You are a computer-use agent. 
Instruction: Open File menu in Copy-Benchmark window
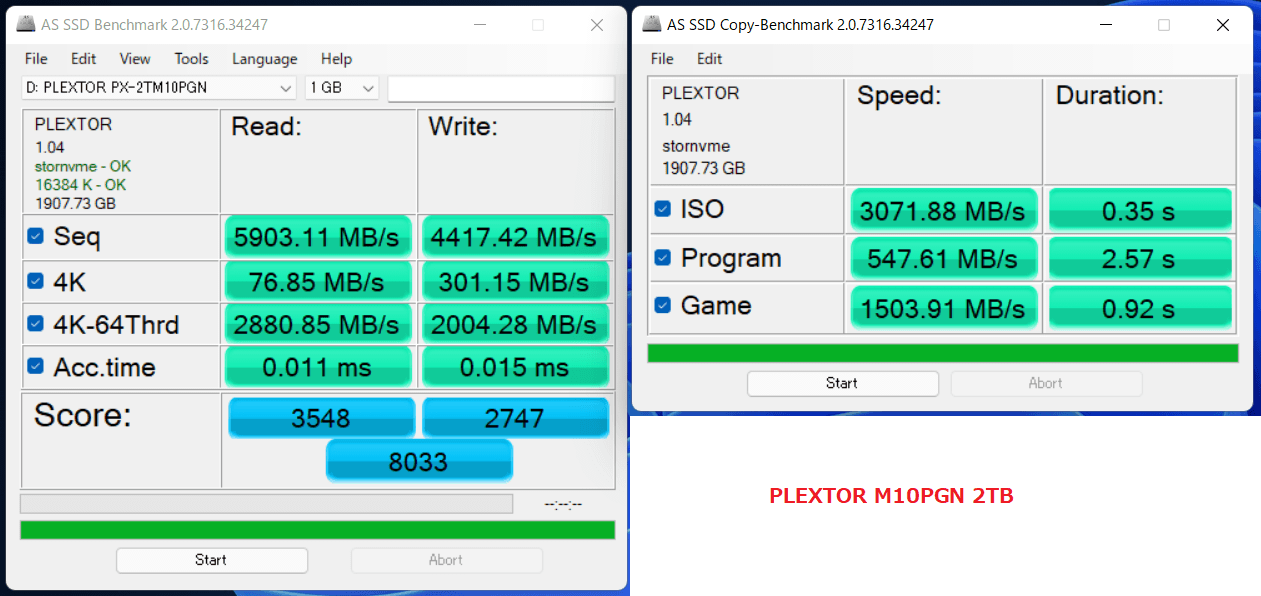(662, 59)
